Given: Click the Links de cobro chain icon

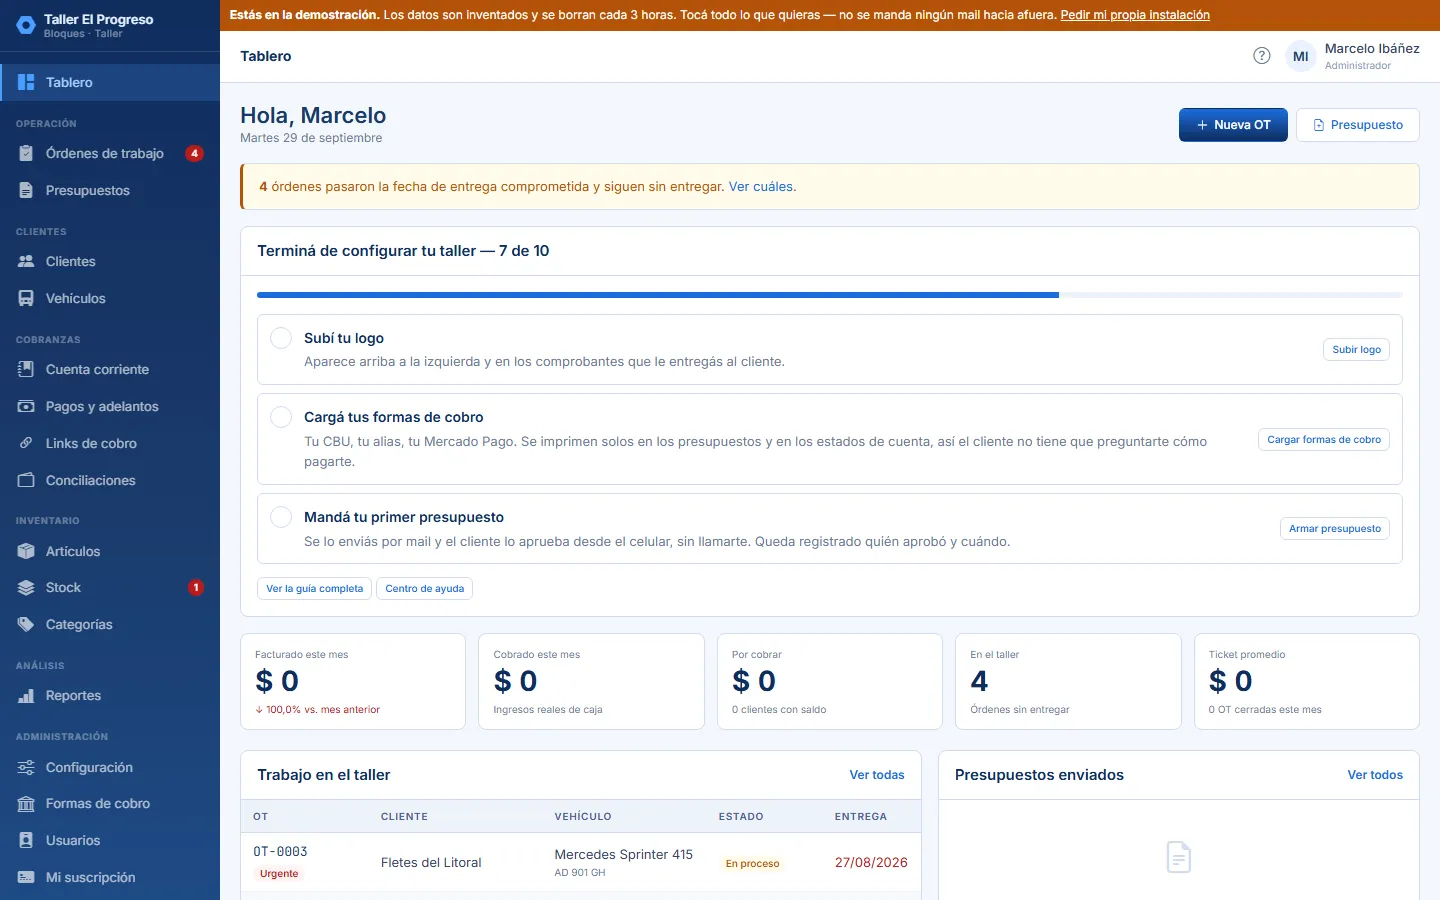Looking at the screenshot, I should coord(26,443).
